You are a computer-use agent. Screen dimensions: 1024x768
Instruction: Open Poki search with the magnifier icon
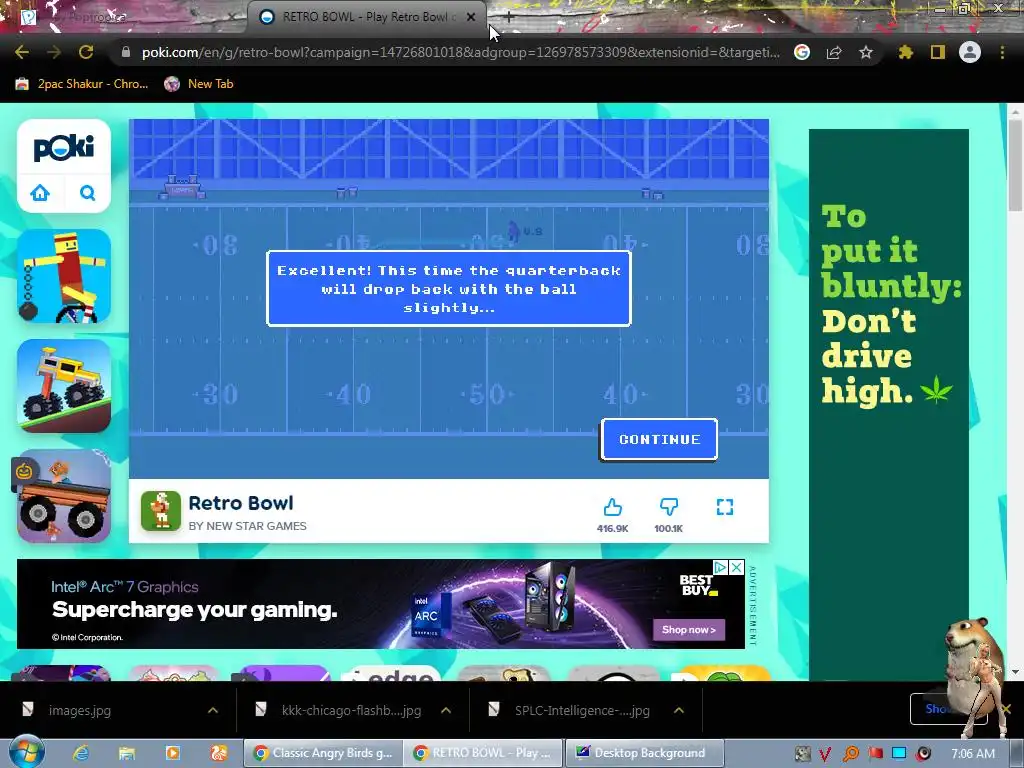[x=88, y=193]
